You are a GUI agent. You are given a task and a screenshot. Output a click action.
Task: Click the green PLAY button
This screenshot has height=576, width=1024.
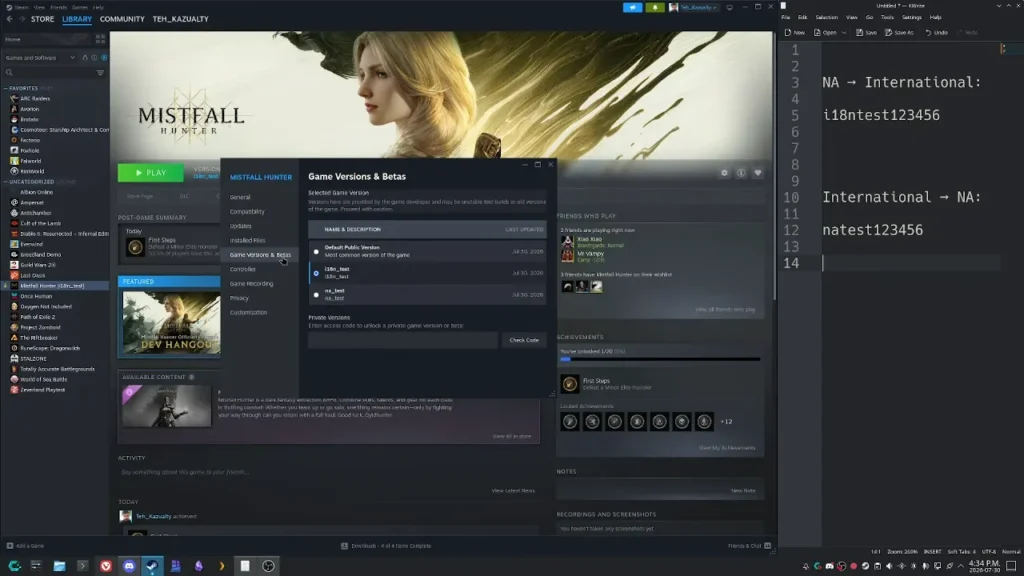tap(151, 173)
